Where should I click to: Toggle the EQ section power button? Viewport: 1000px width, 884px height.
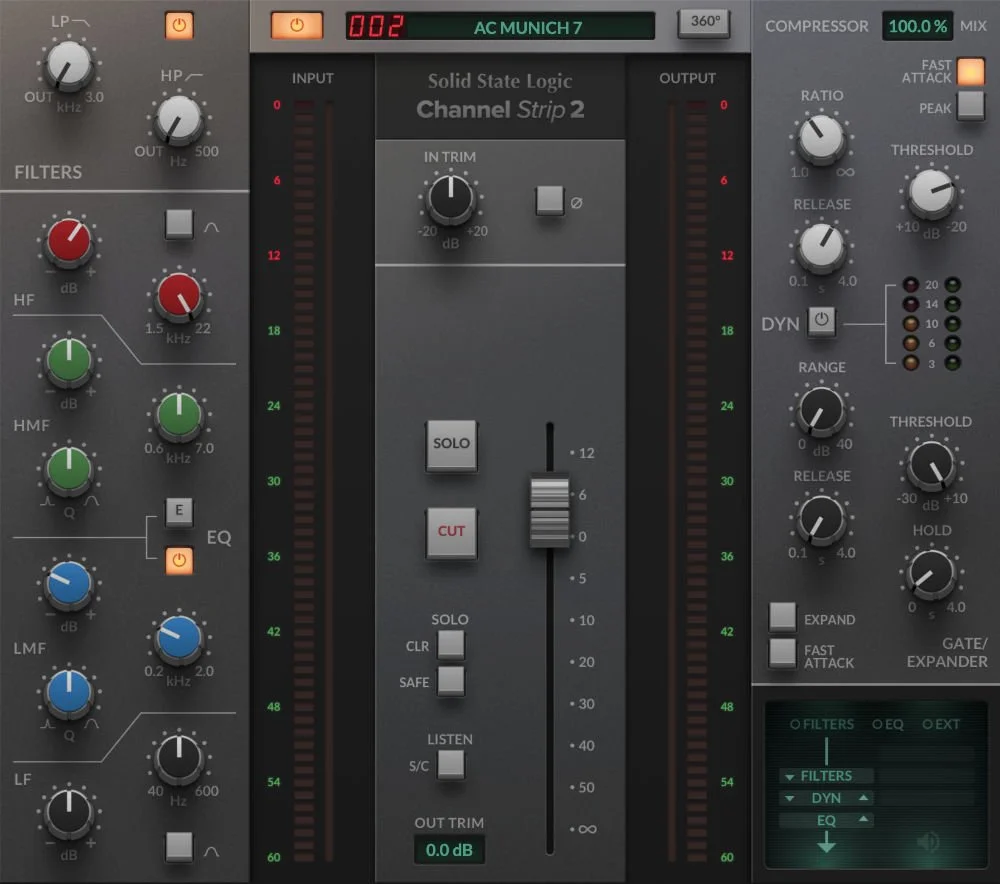point(179,561)
